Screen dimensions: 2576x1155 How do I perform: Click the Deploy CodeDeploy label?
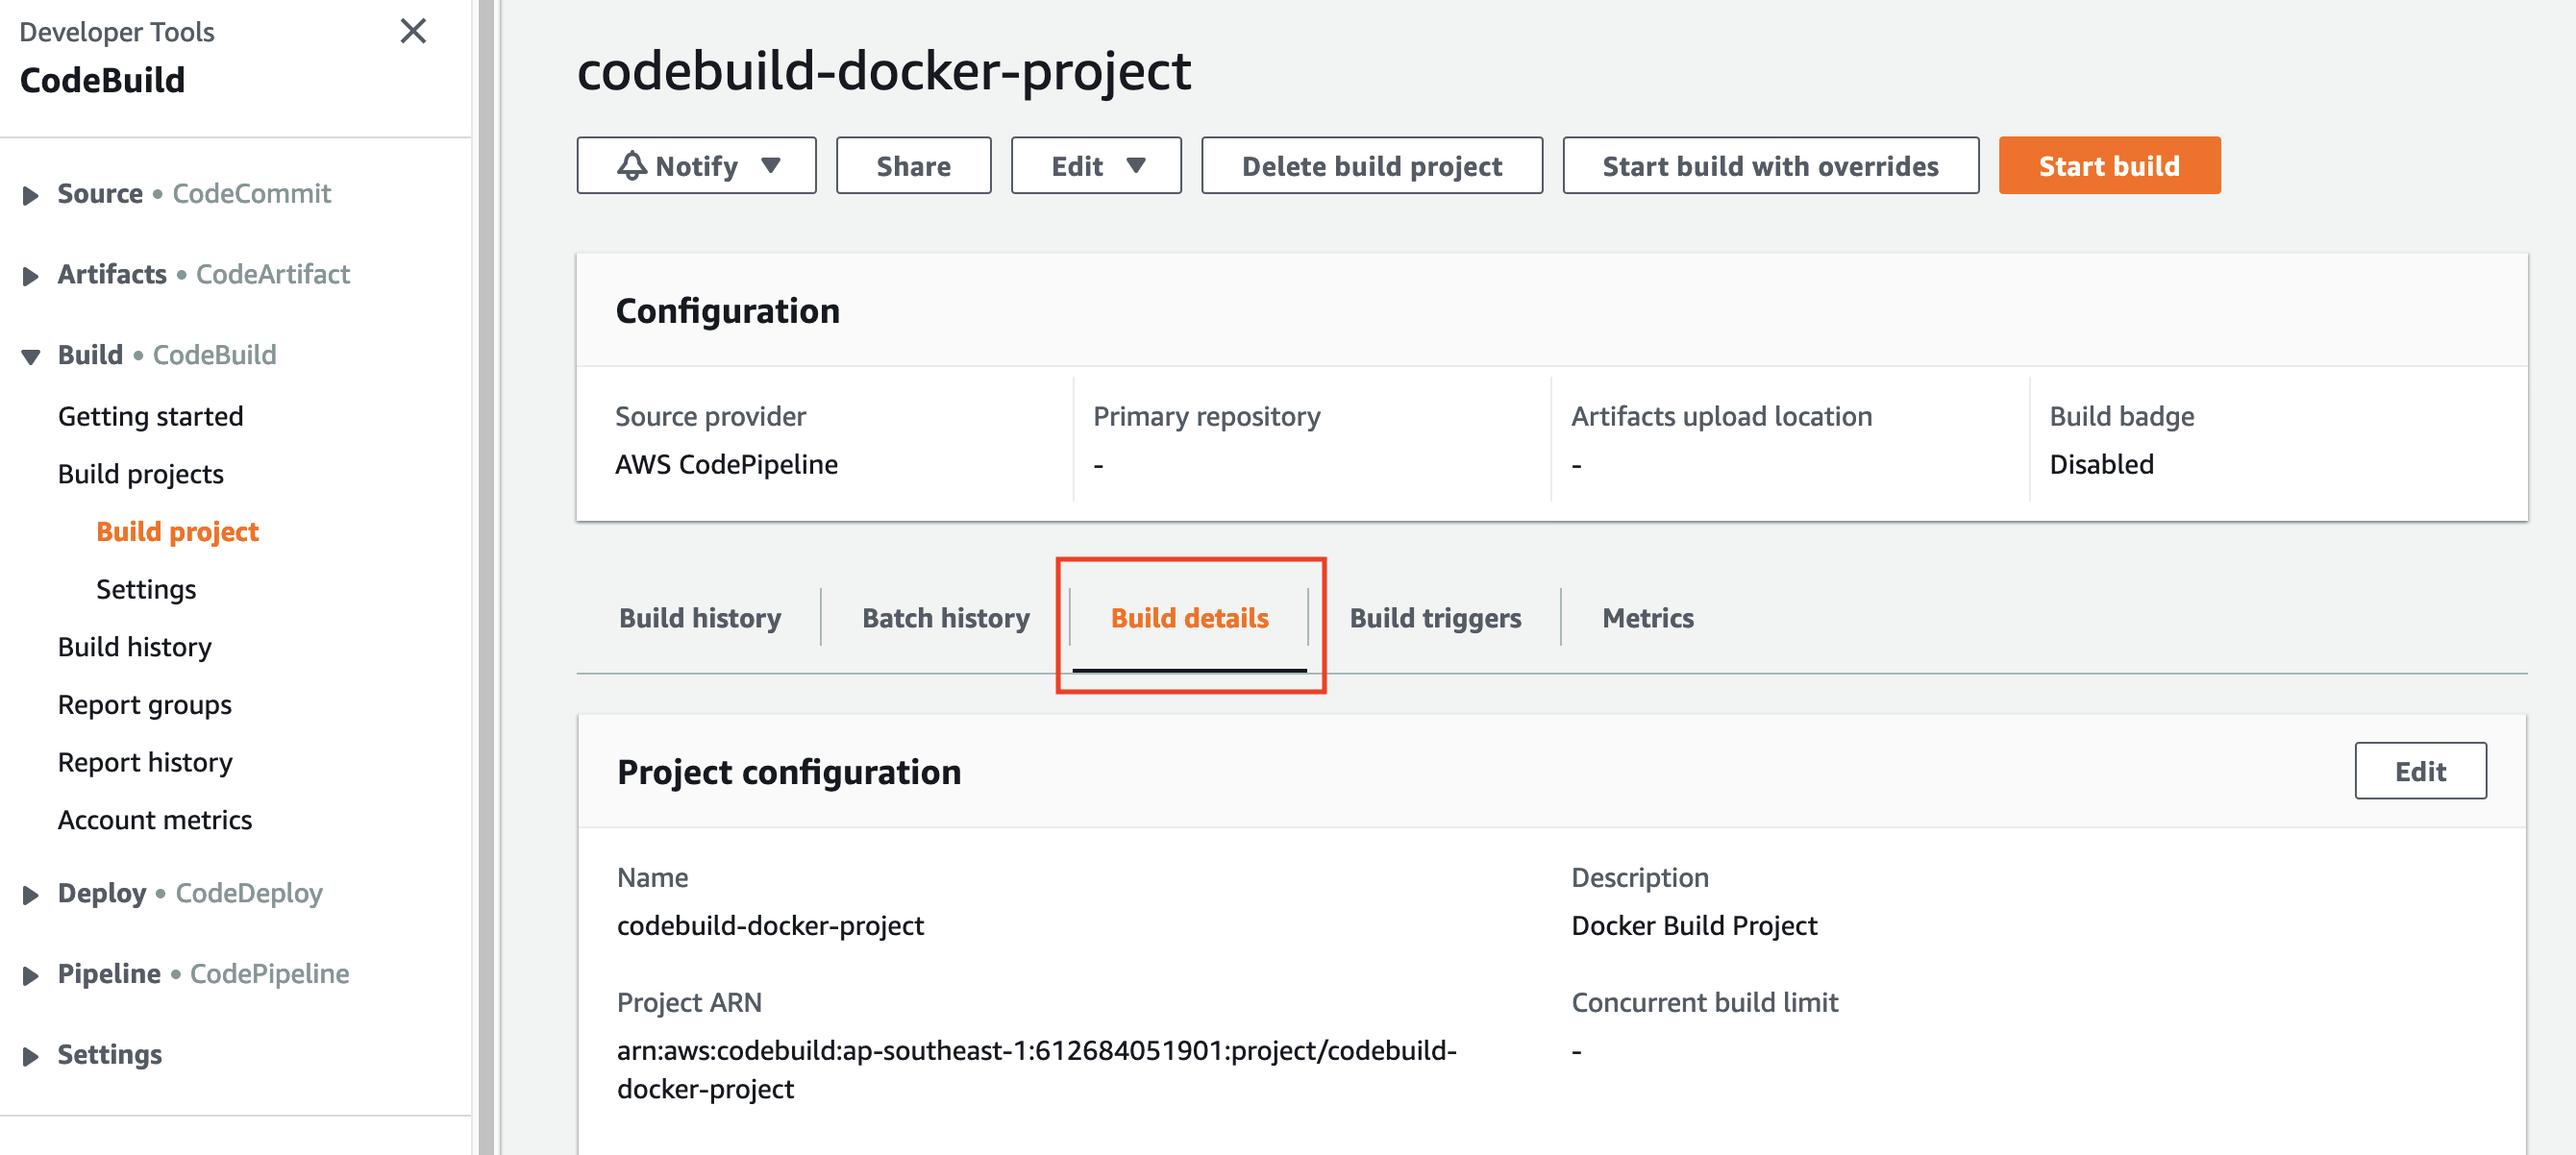(x=190, y=892)
